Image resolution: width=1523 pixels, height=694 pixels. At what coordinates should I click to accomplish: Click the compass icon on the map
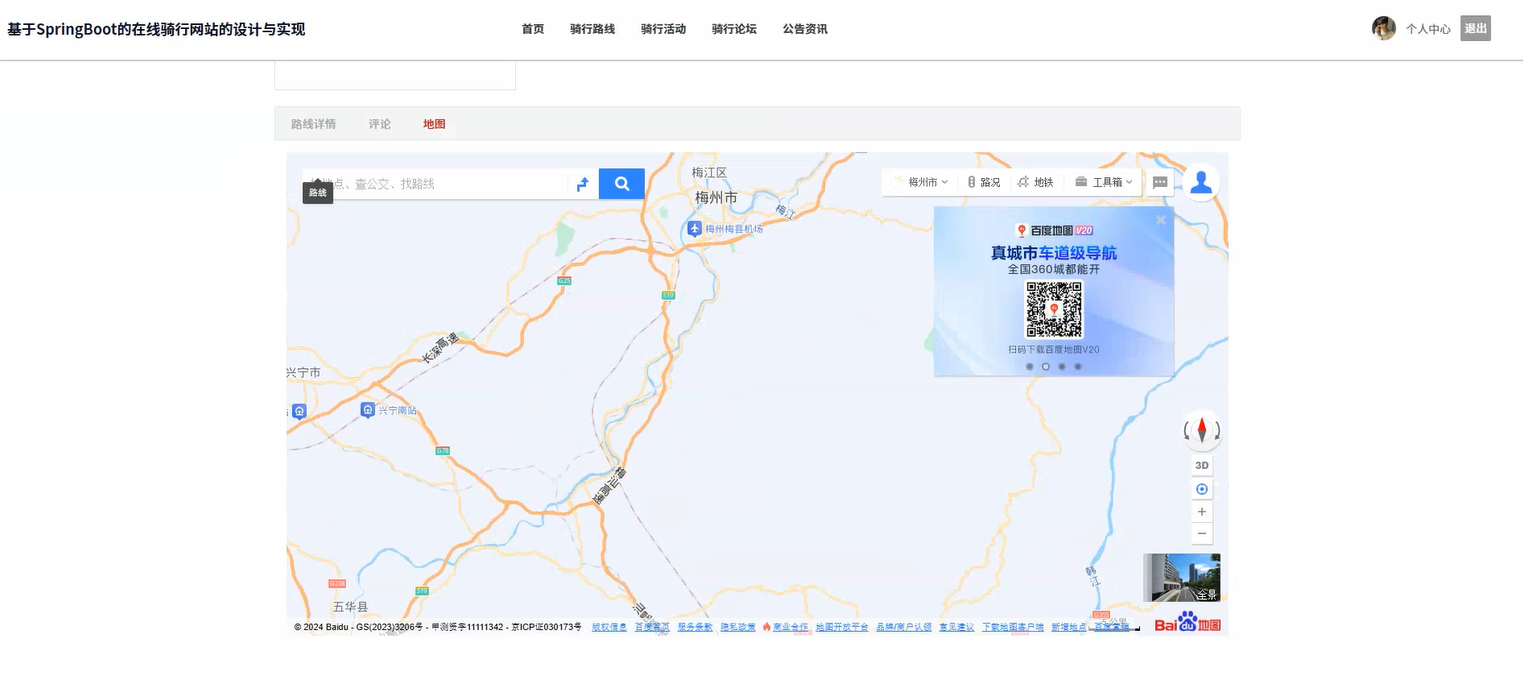point(1201,429)
